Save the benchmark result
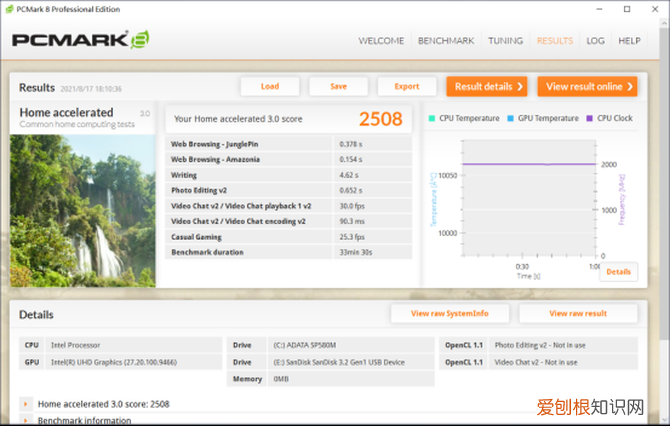 [x=338, y=87]
